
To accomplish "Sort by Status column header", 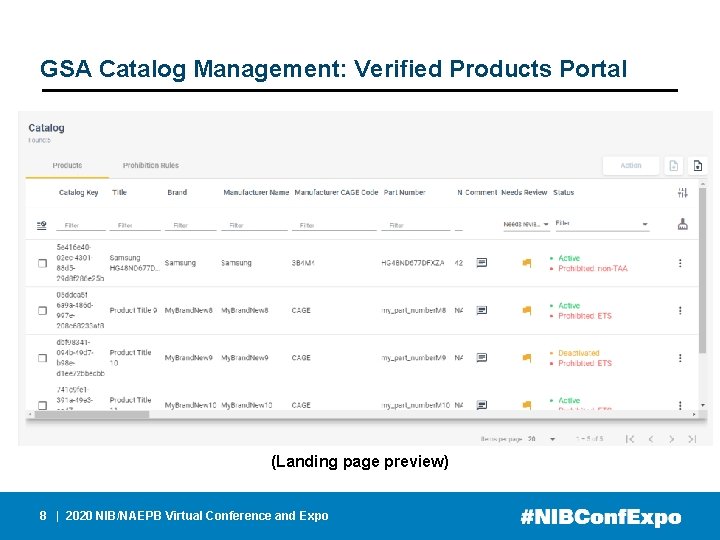I will [x=563, y=192].
